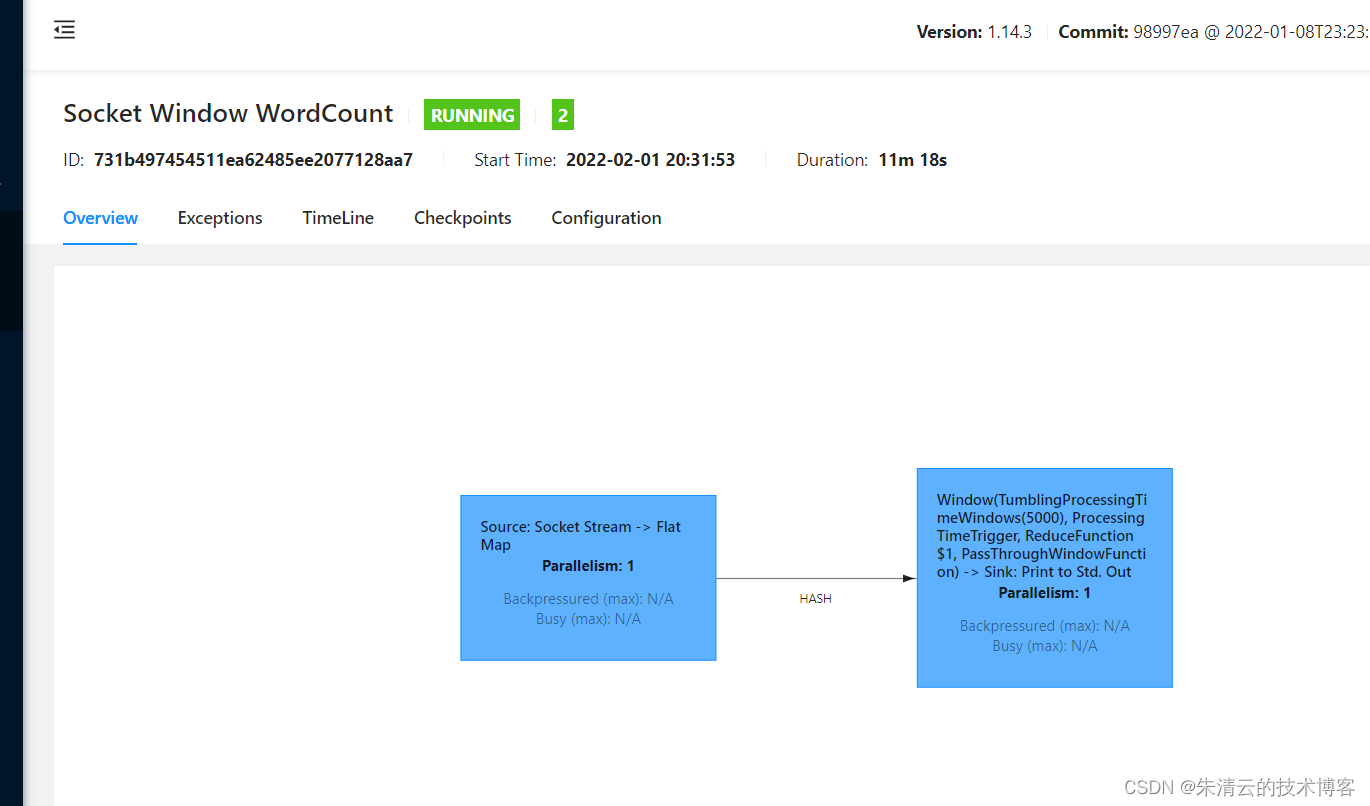The width and height of the screenshot is (1370, 806).
Task: Click Busy (max): N/A in the Window node
Action: click(1044, 646)
